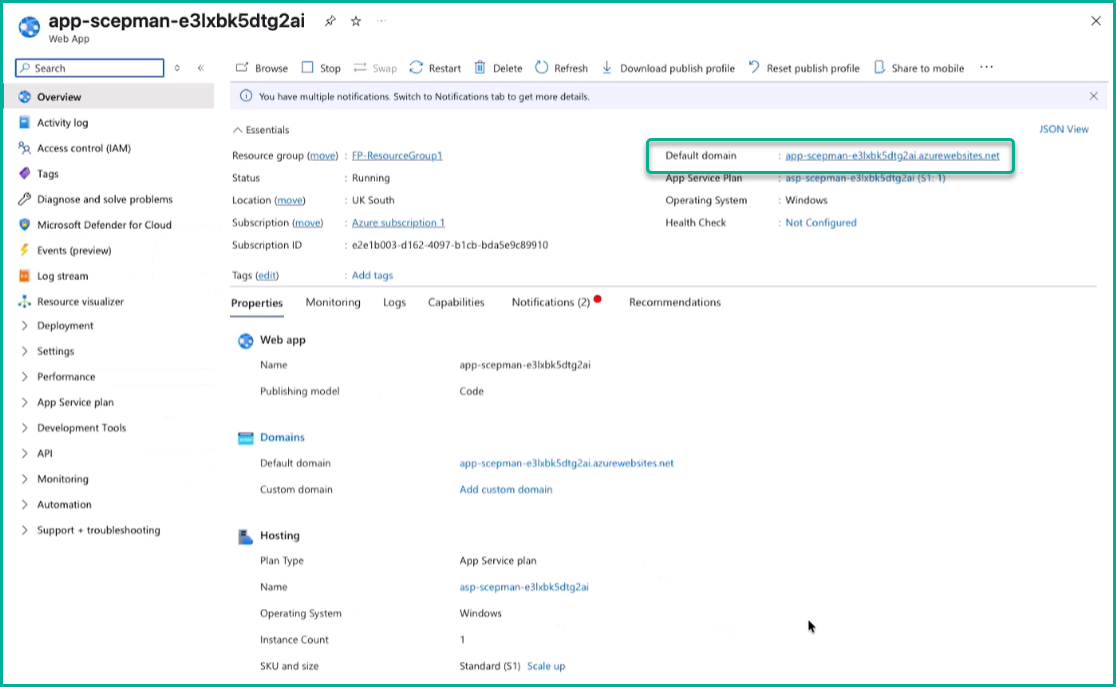Switch to the Monitoring tab

(333, 302)
